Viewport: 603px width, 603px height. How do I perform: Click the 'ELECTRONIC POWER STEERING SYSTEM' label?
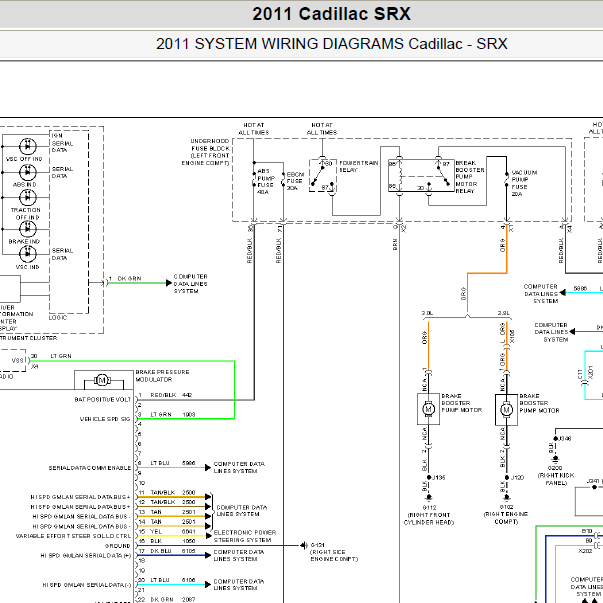pyautogui.click(x=245, y=536)
